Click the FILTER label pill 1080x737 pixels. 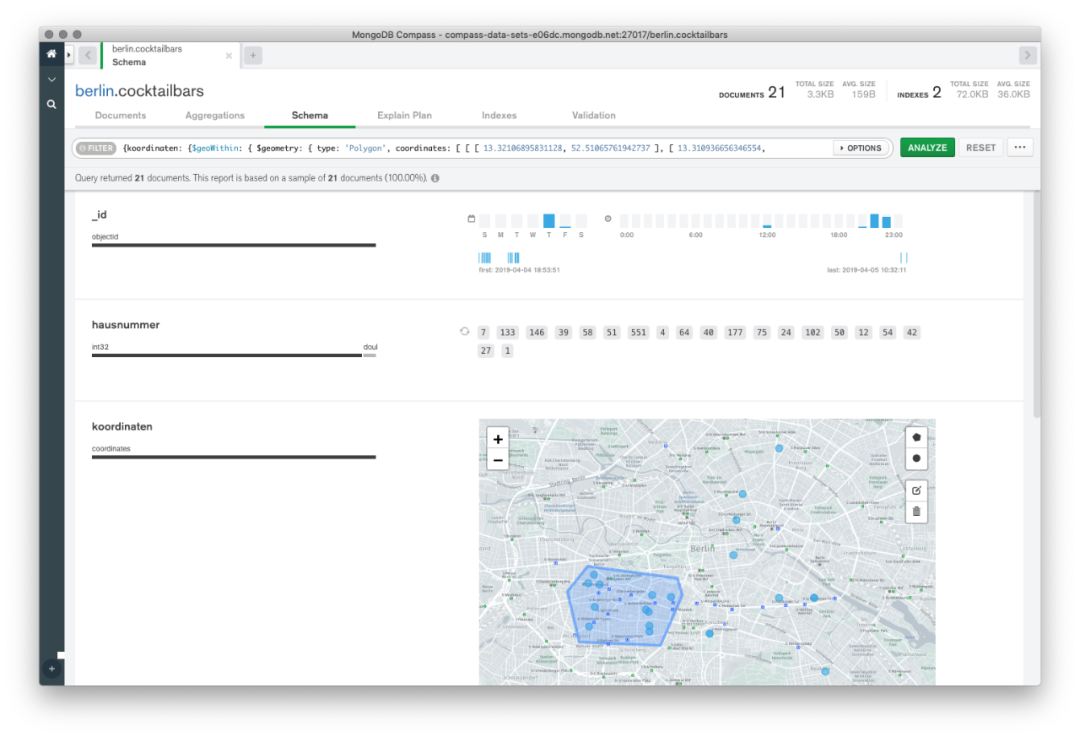(96, 148)
